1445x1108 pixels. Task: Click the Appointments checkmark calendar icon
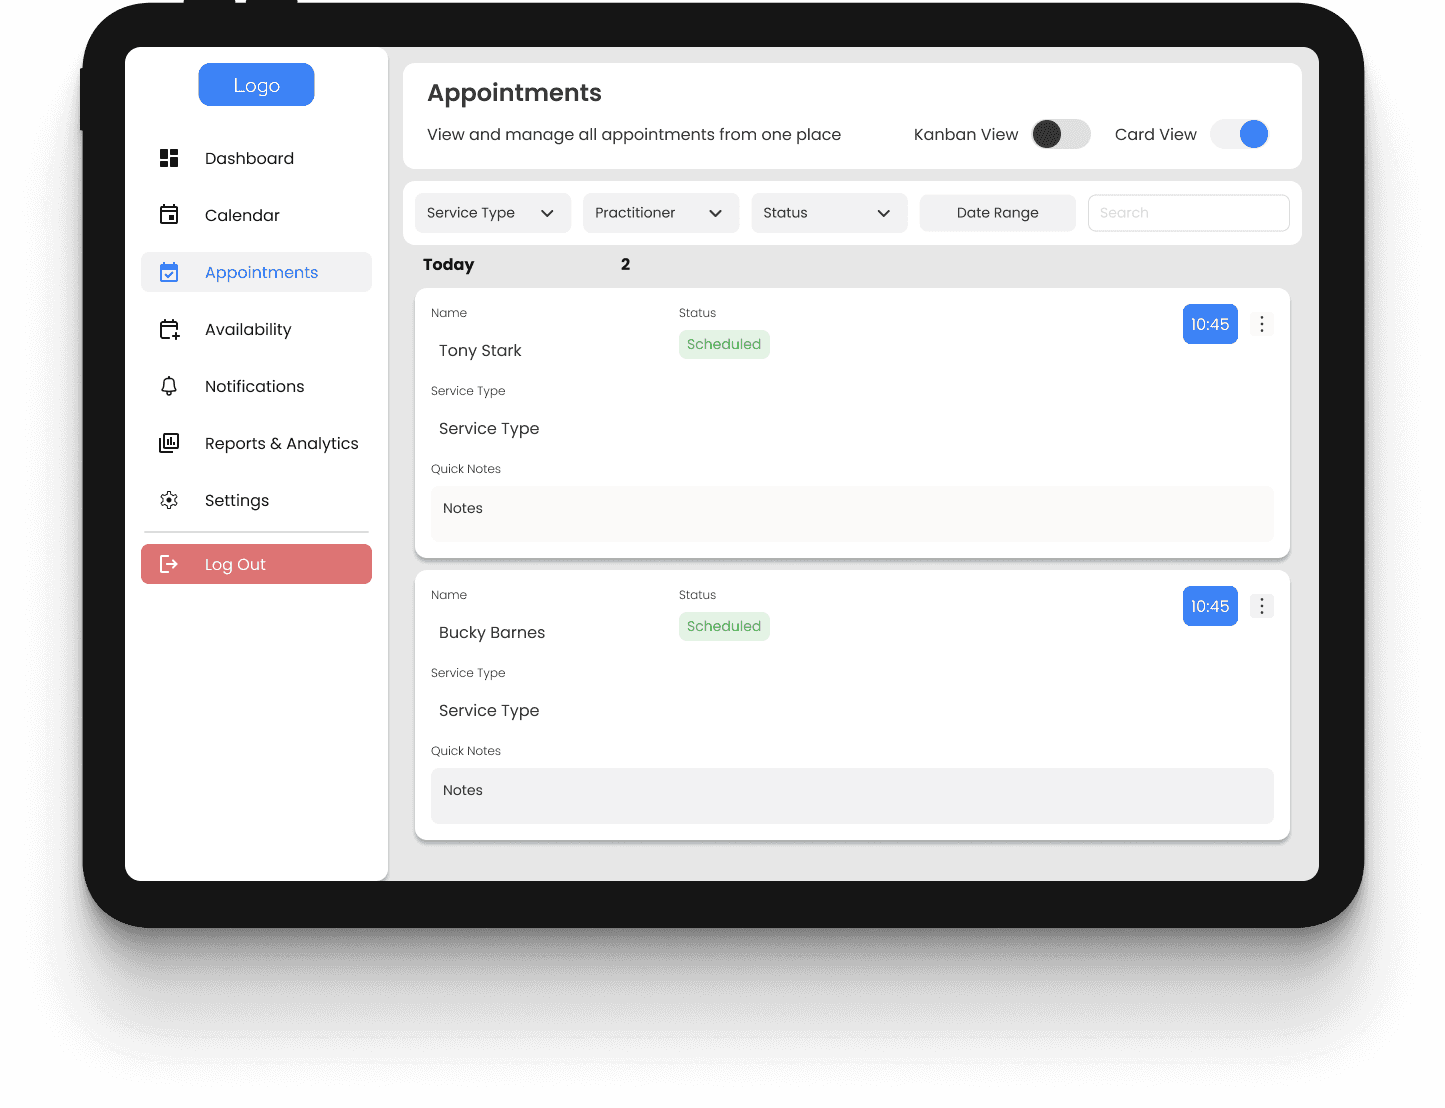[169, 272]
